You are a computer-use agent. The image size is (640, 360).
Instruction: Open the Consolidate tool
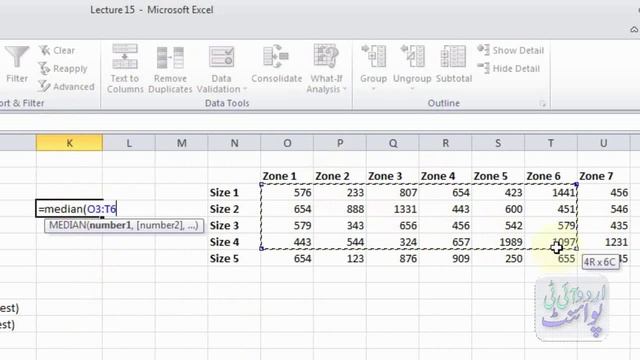[276, 64]
